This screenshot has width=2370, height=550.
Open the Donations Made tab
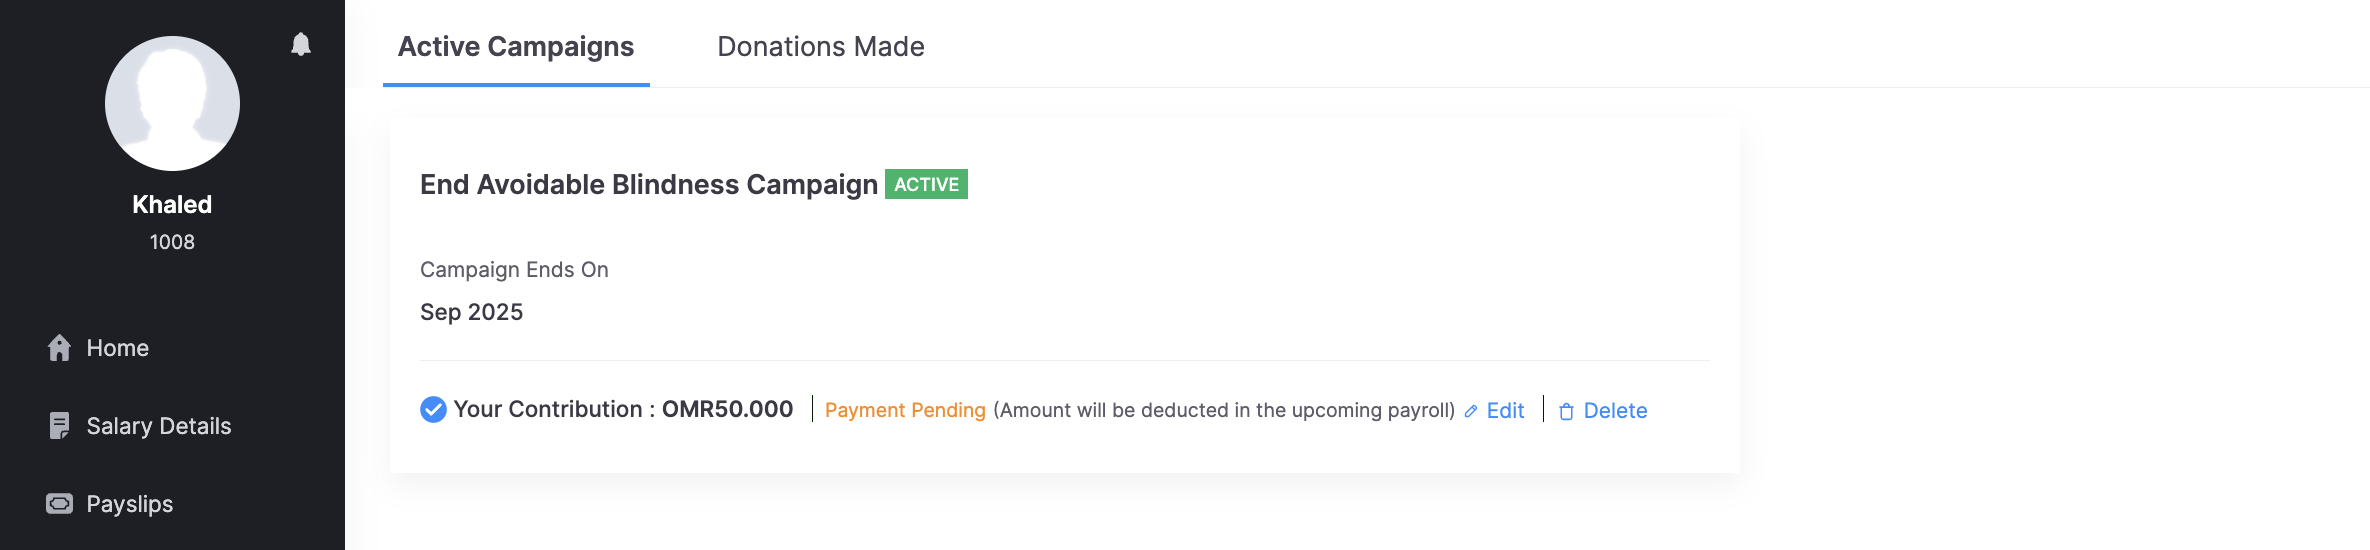(821, 47)
